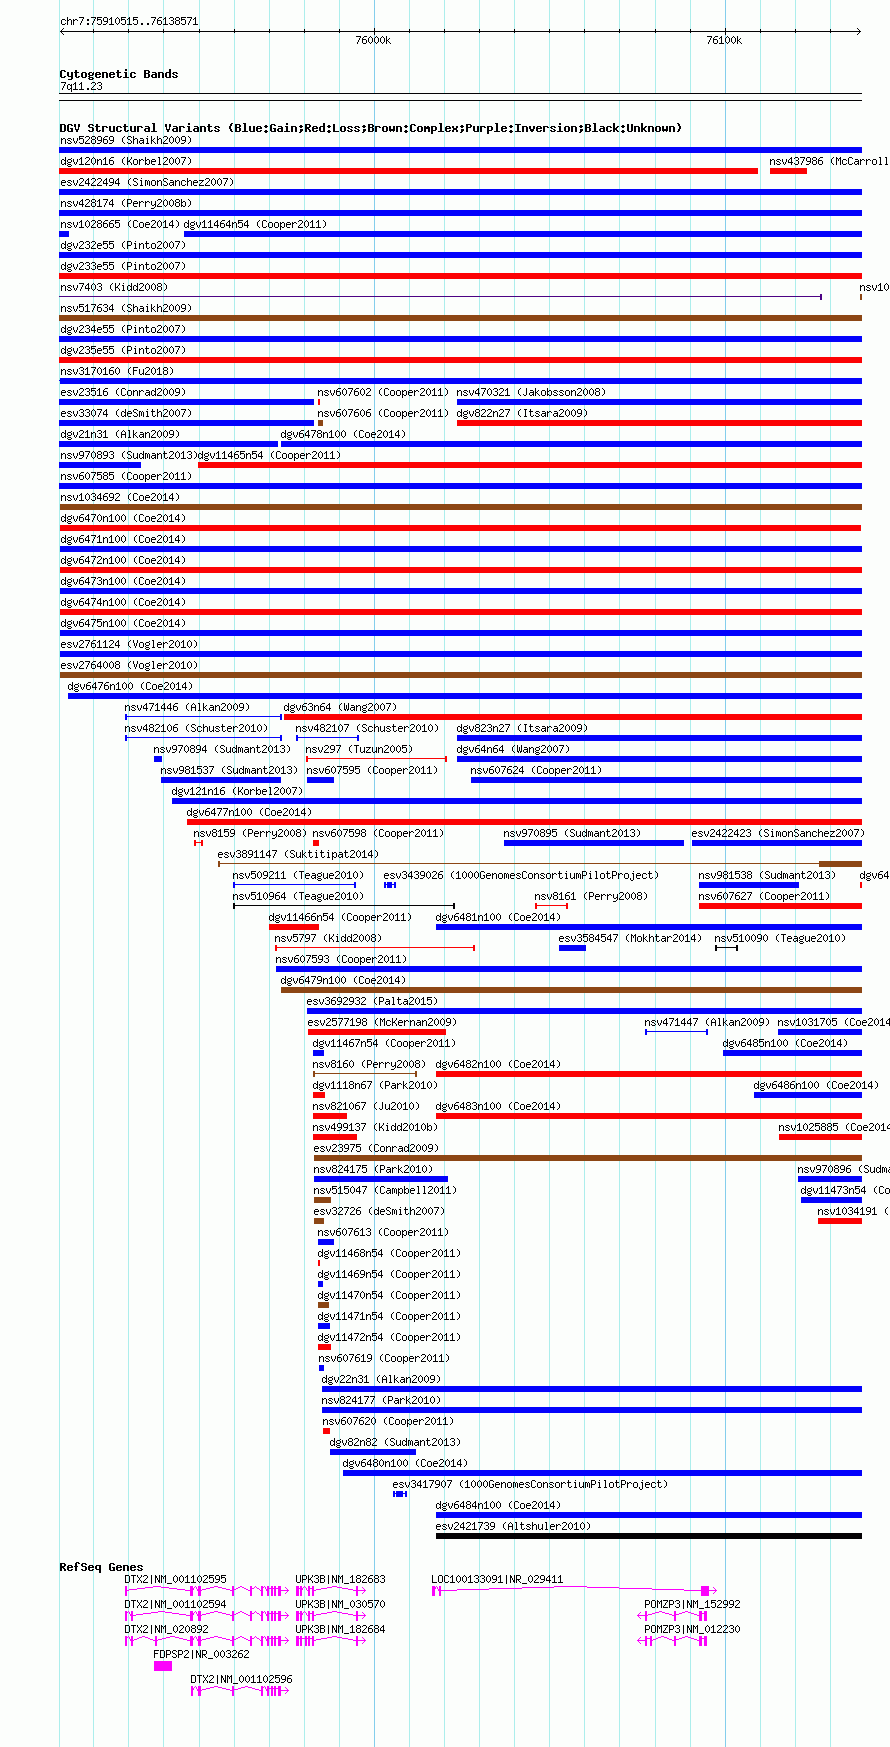
Task: Open nsv509211 (Teague2010) label
Action: coord(298,875)
